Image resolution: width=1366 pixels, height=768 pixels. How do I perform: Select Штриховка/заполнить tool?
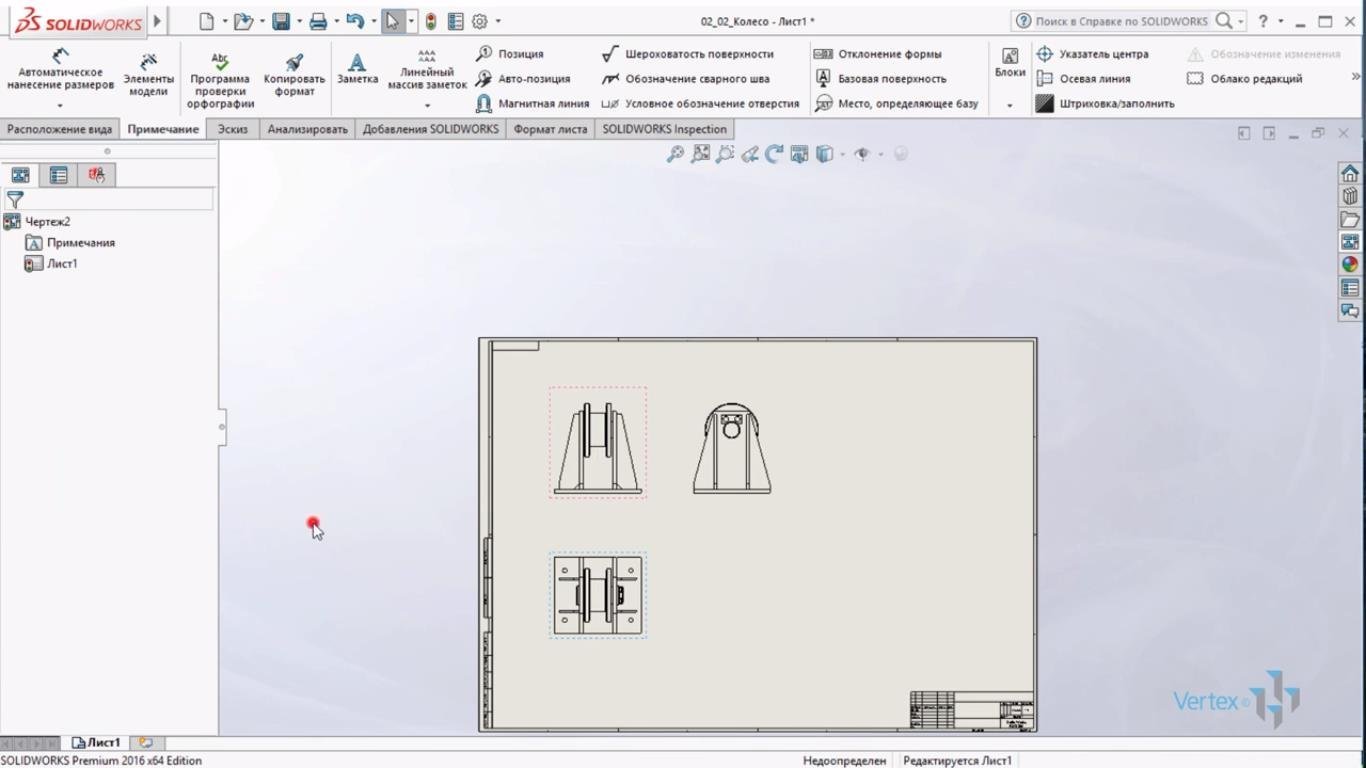tap(1105, 104)
